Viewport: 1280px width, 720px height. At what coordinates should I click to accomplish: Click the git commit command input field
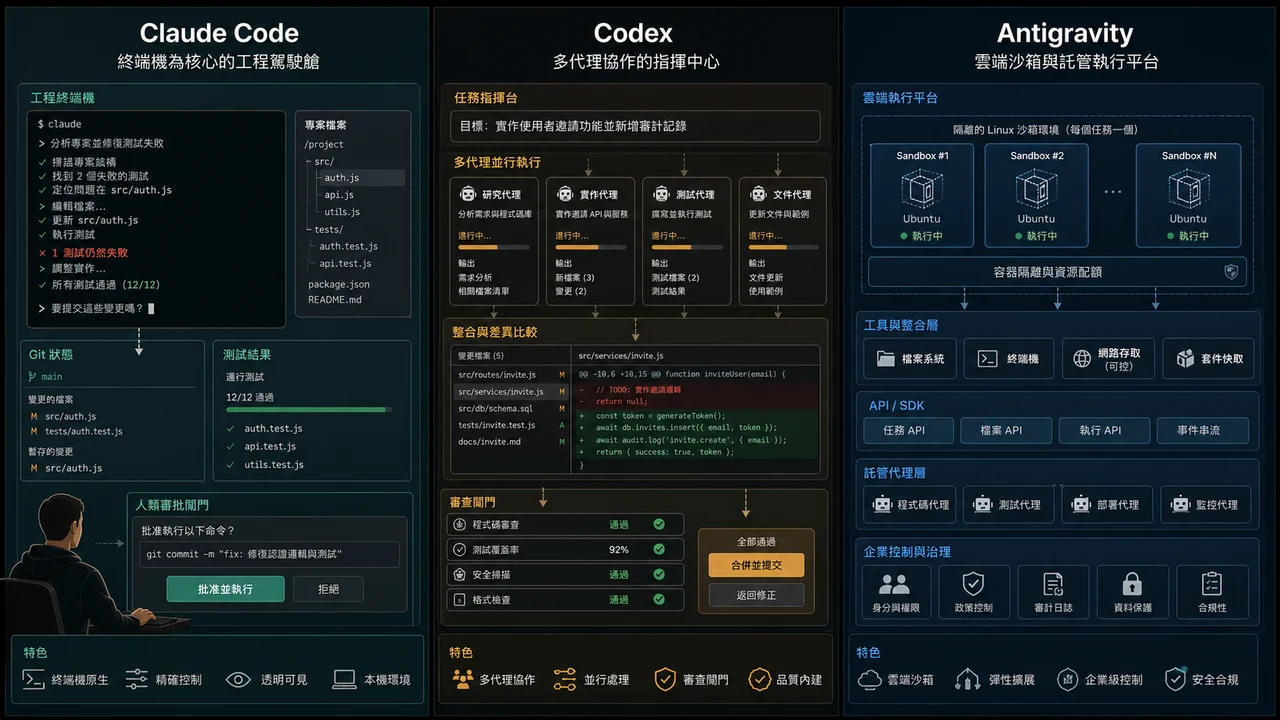pos(269,554)
